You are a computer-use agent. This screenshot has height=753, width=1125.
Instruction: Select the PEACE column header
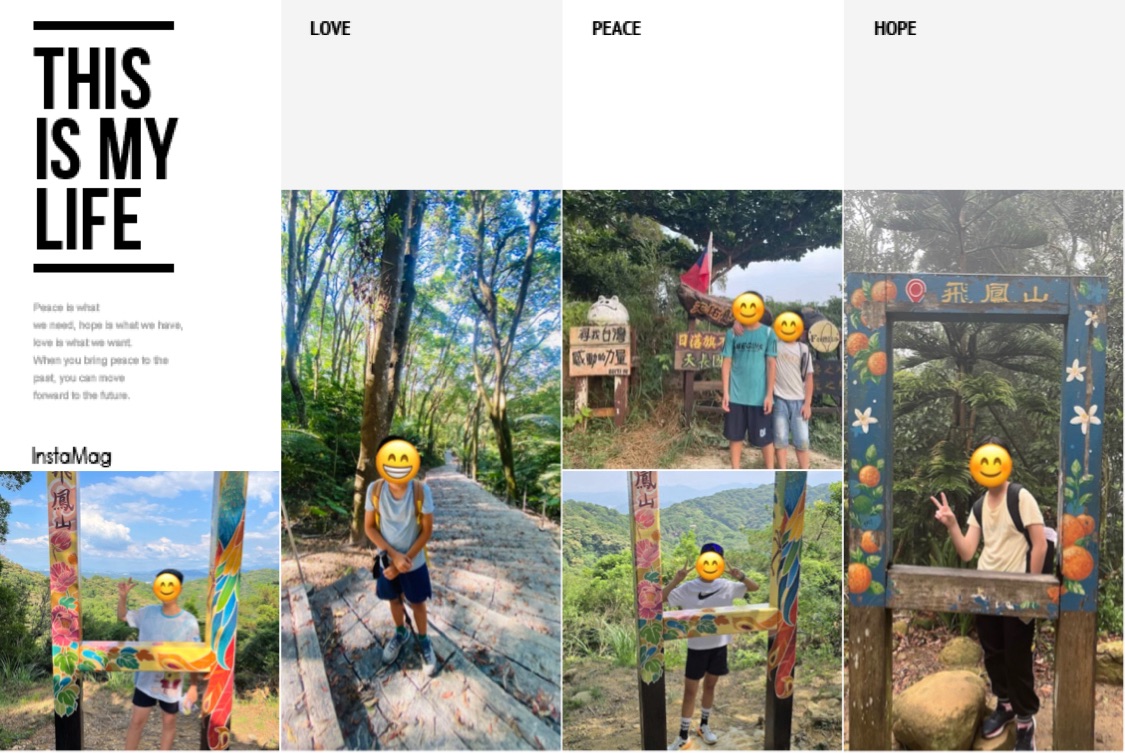click(616, 29)
